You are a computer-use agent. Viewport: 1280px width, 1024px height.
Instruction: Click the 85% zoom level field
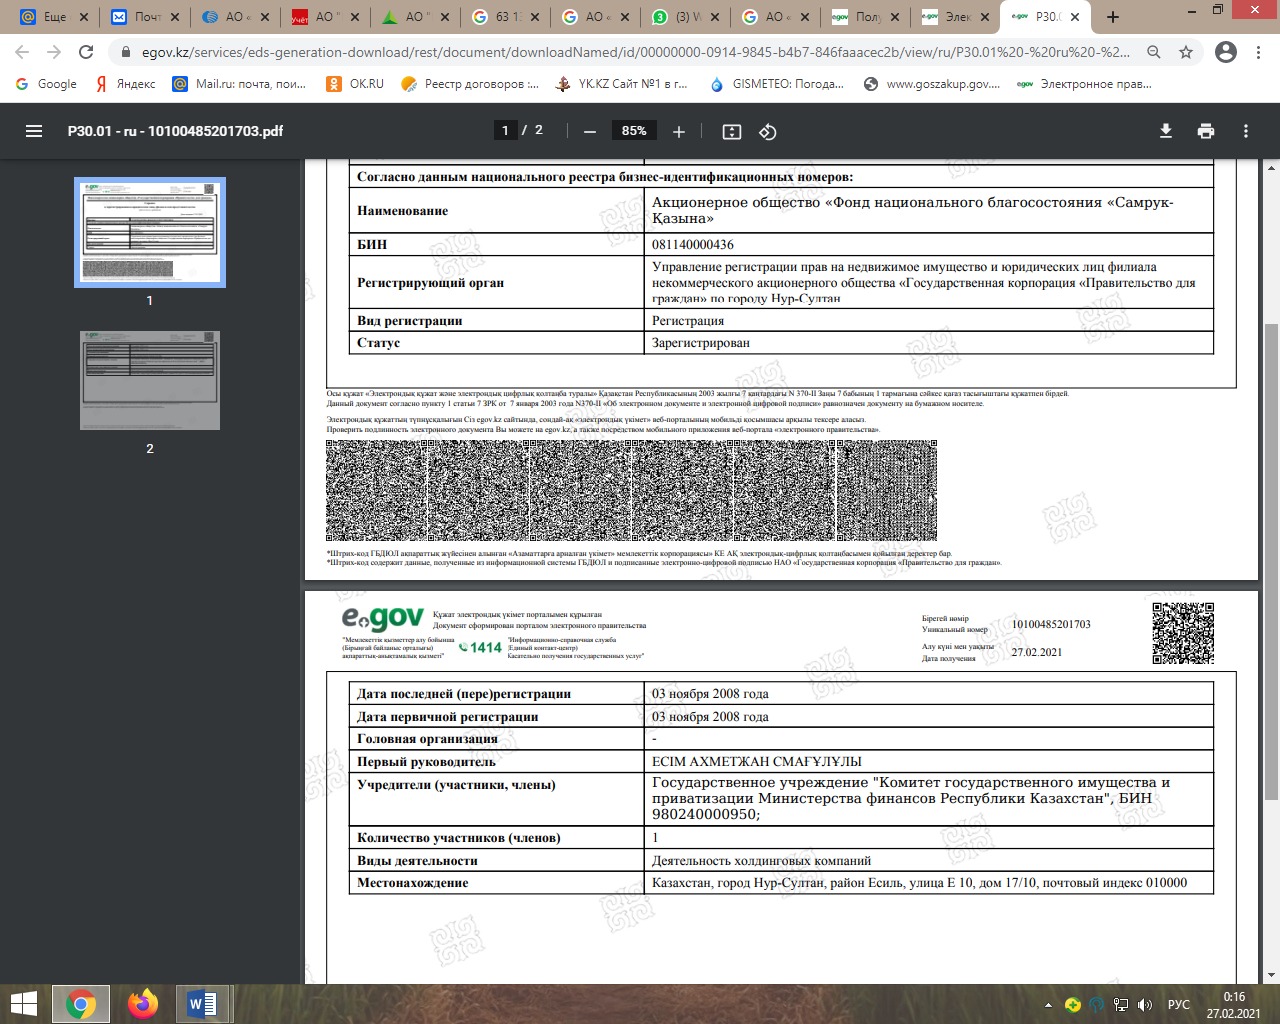click(x=634, y=131)
